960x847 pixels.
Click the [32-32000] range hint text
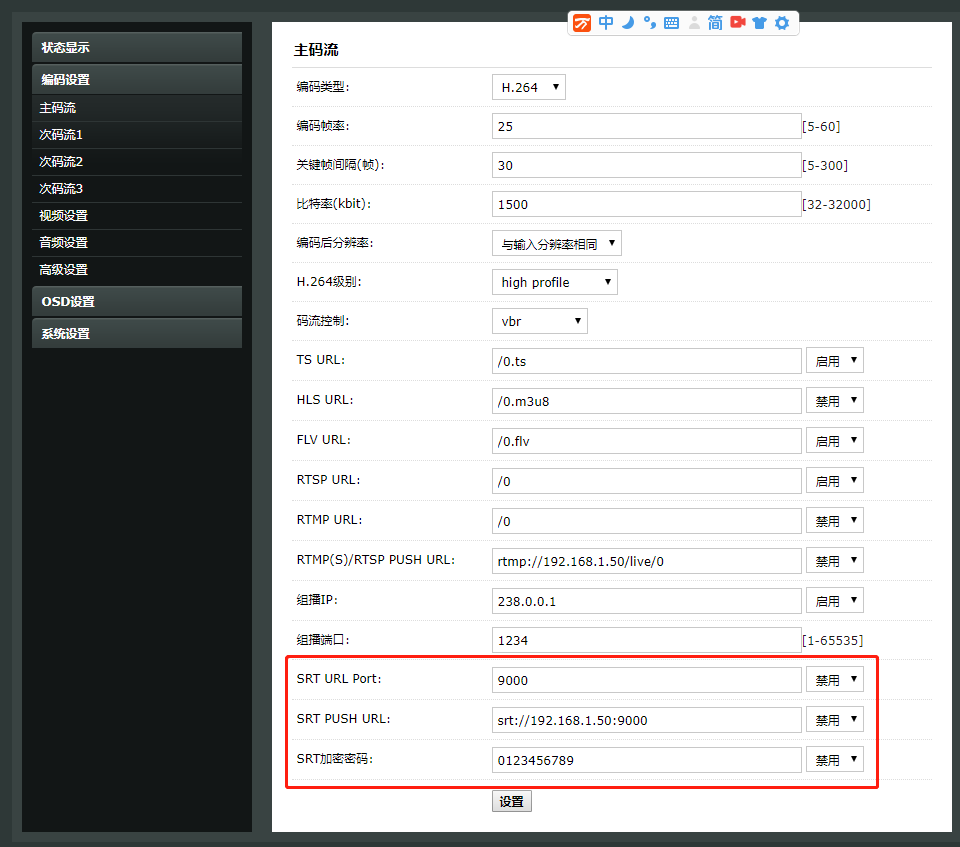click(836, 205)
